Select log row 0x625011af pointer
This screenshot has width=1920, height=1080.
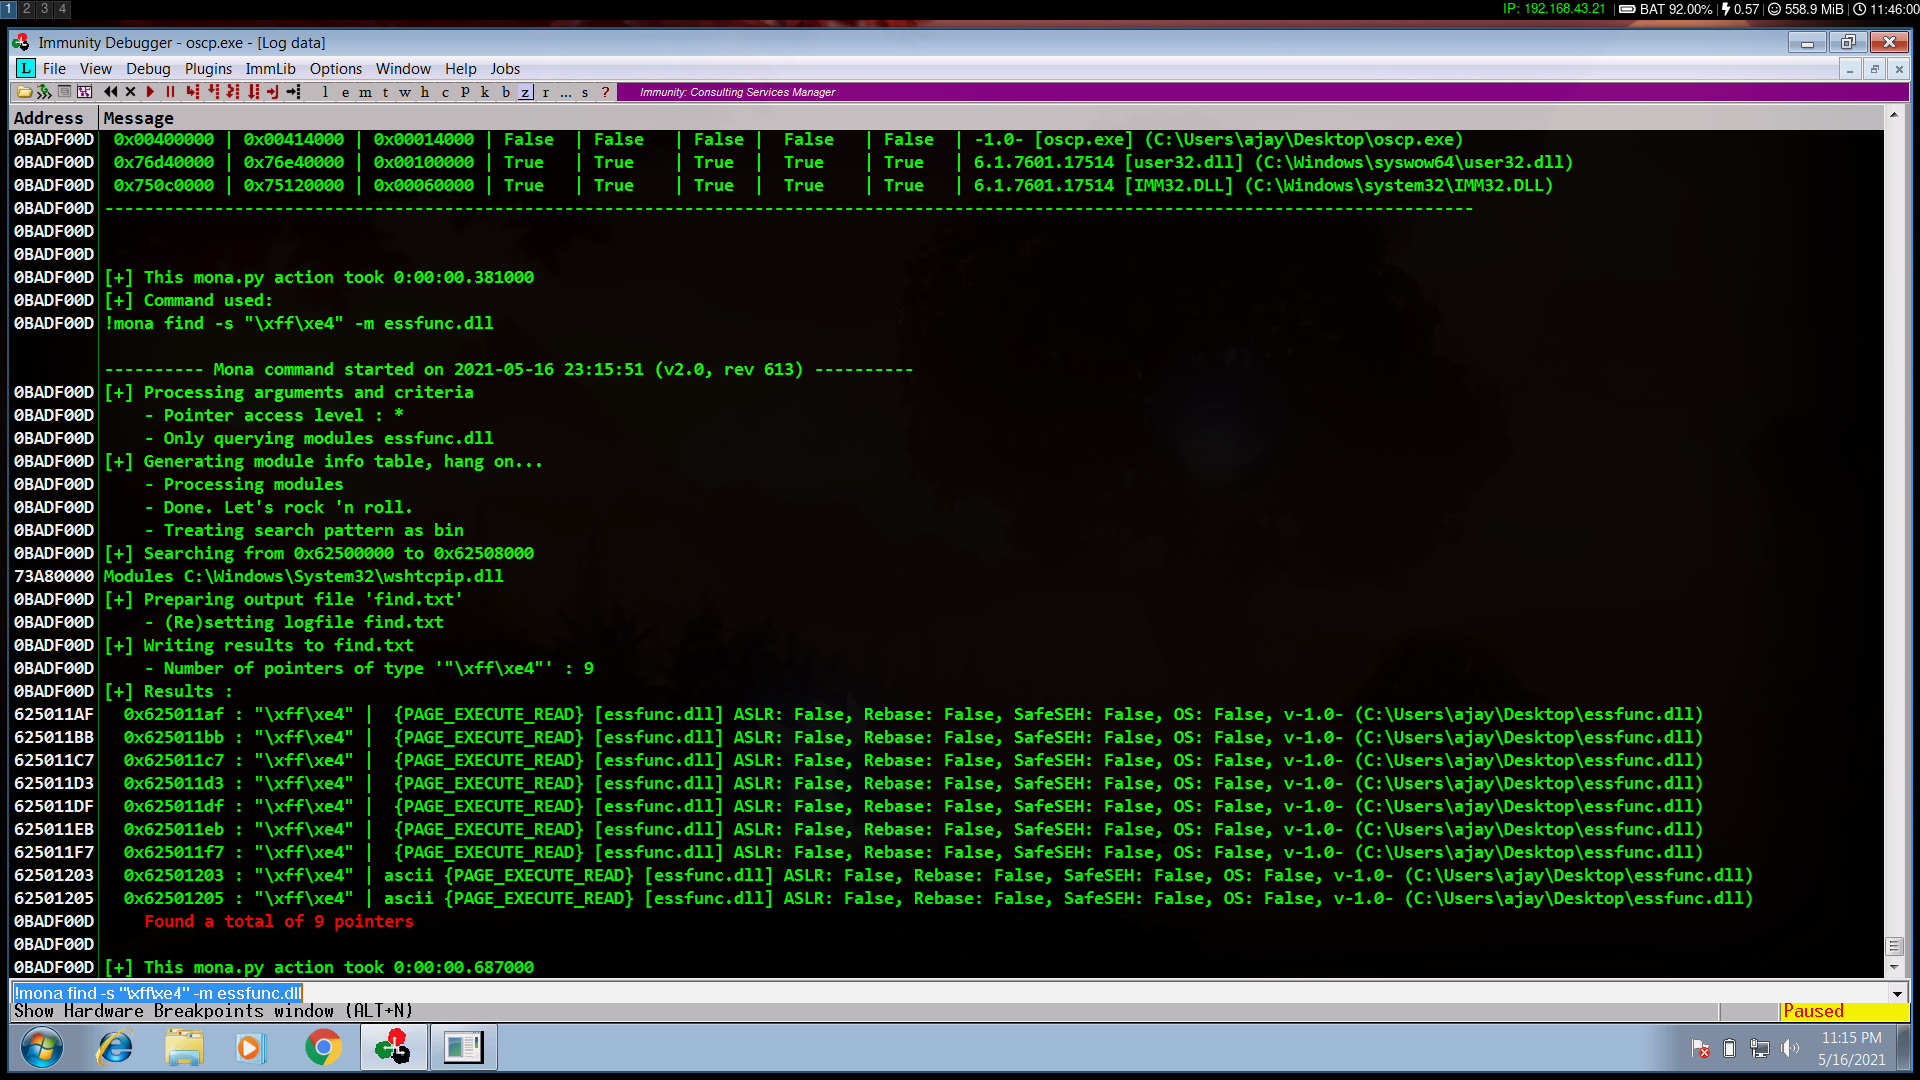tap(947, 714)
